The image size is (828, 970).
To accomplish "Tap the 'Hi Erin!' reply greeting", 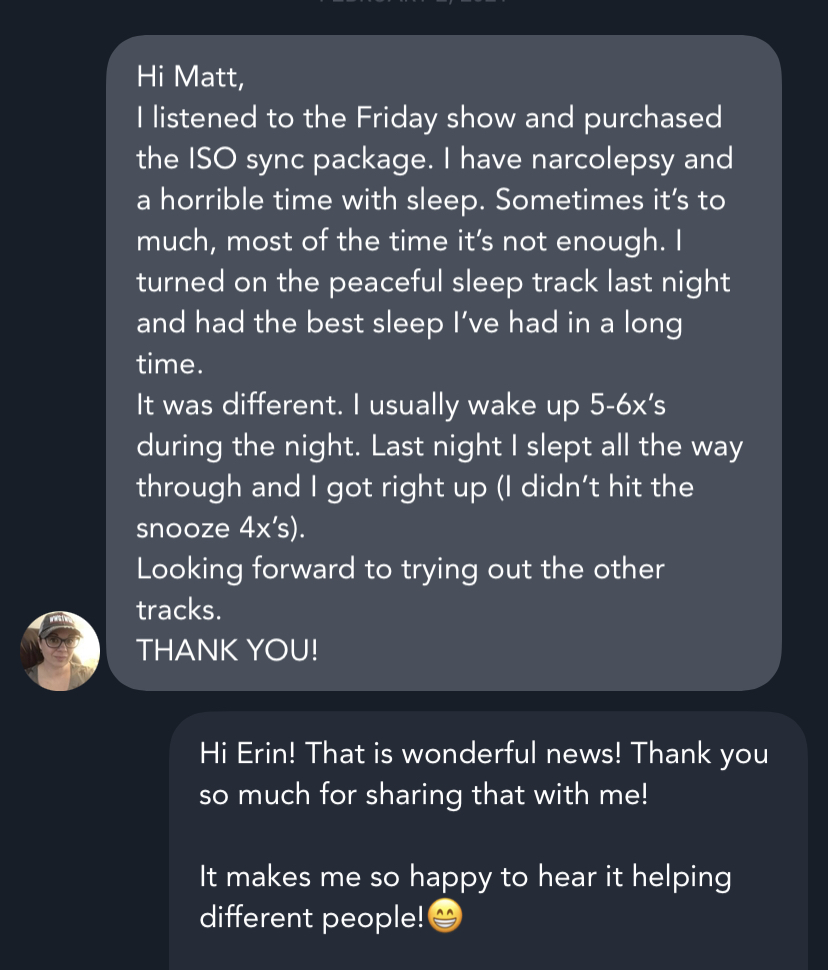I will tap(246, 753).
